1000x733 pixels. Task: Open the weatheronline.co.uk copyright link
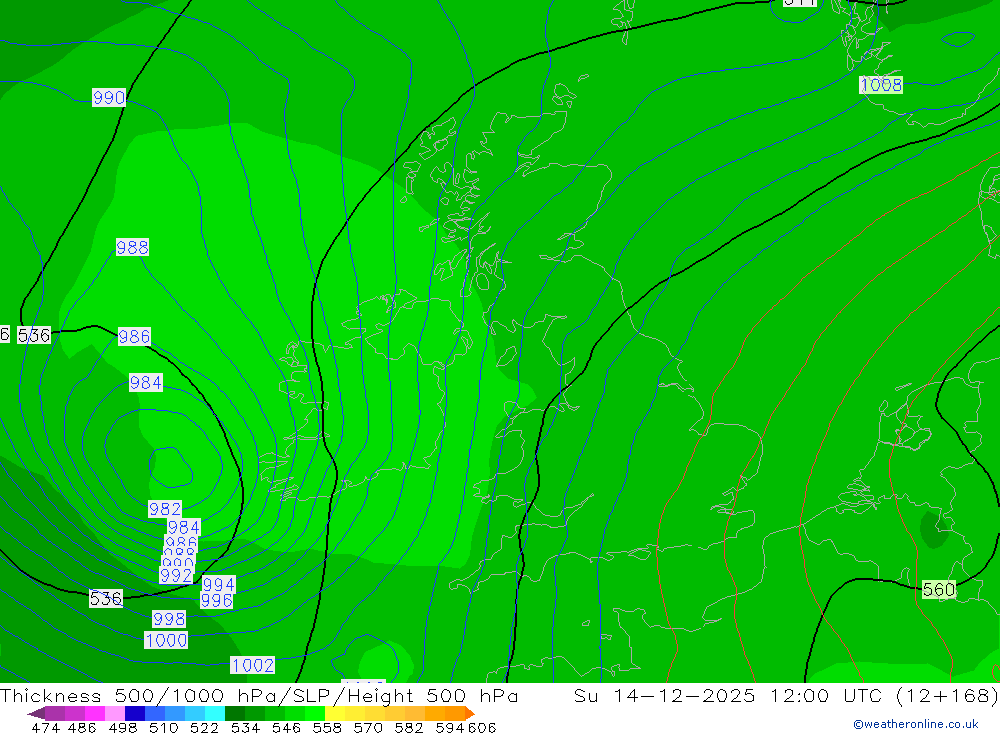(x=916, y=724)
